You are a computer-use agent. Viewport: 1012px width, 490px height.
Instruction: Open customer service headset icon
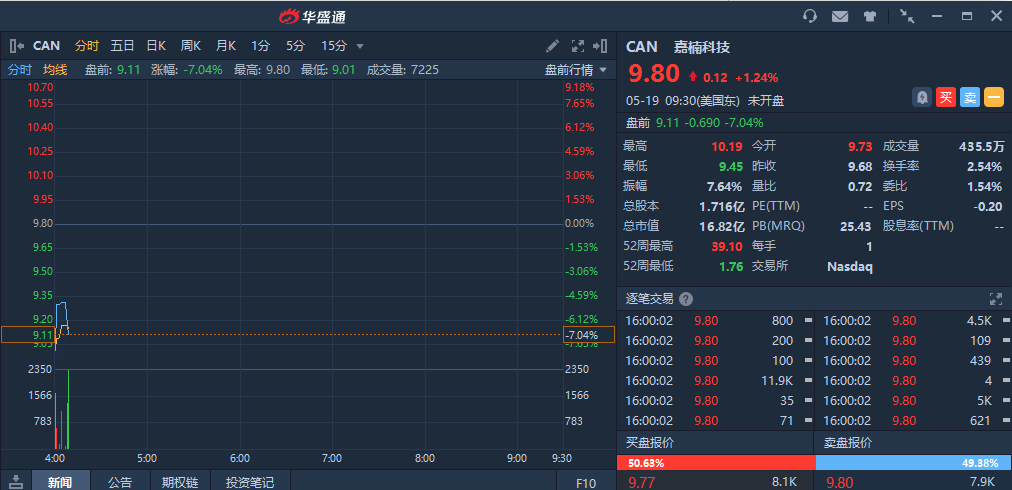click(x=810, y=16)
